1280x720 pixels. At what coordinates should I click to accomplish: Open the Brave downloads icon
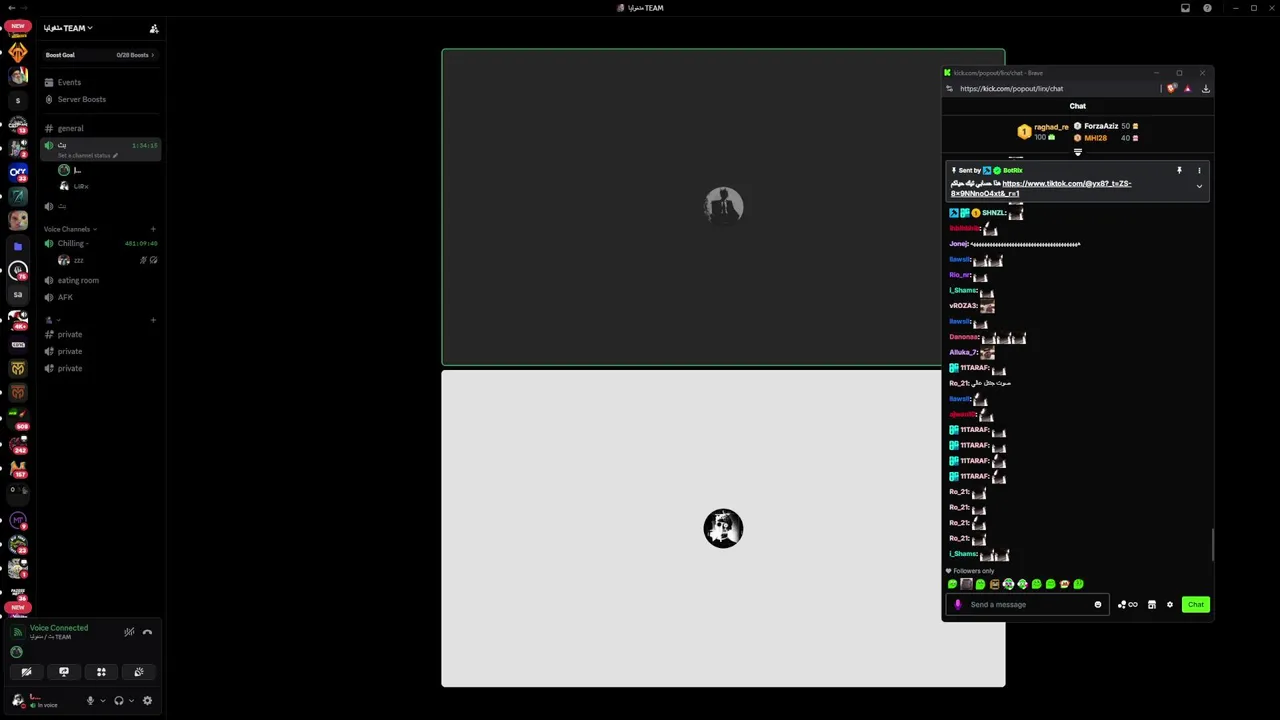pos(1206,89)
